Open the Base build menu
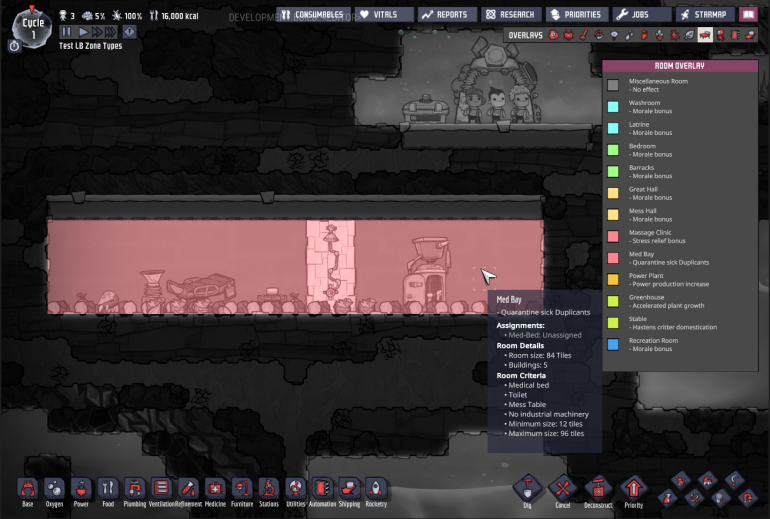Viewport: 770px width, 519px height. click(28, 489)
